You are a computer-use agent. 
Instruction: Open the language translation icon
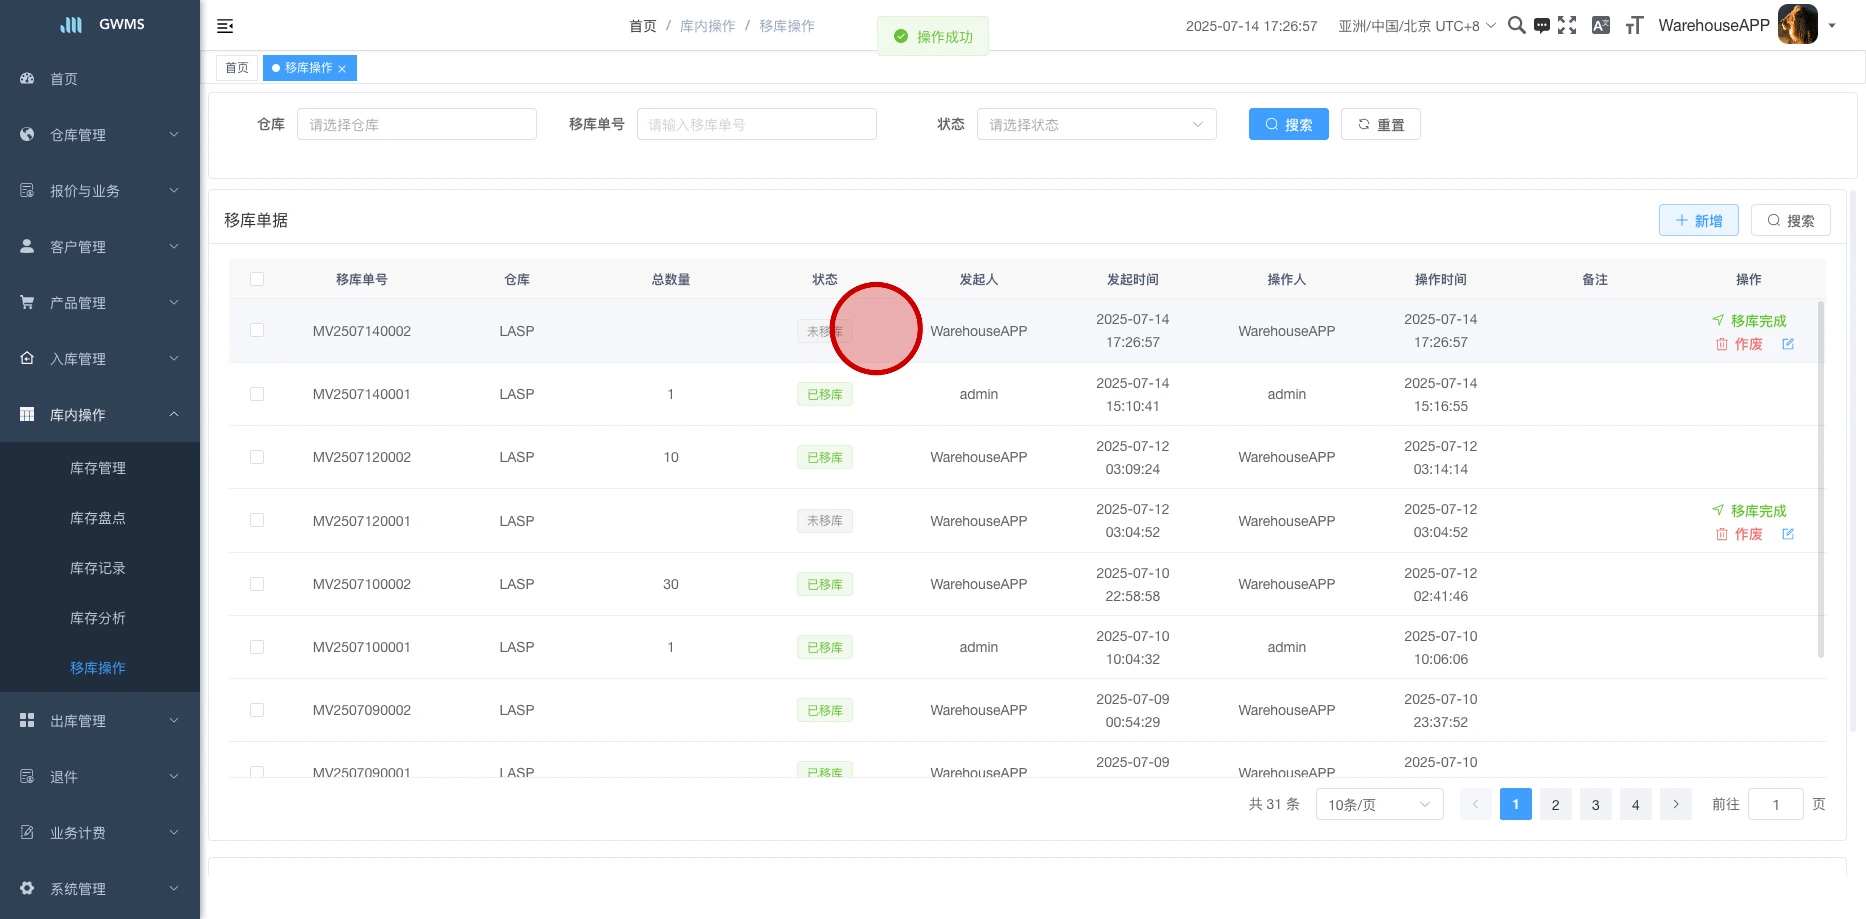coord(1600,26)
